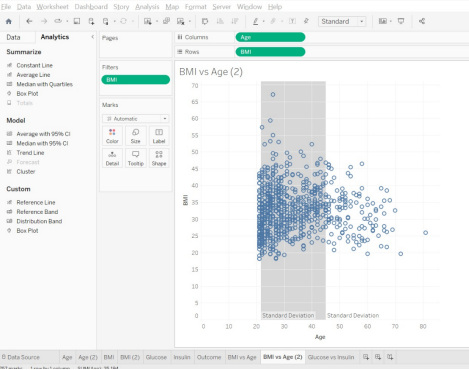Click the highlight pen icon
The height and width of the screenshot is (370, 469).
coord(255,21)
